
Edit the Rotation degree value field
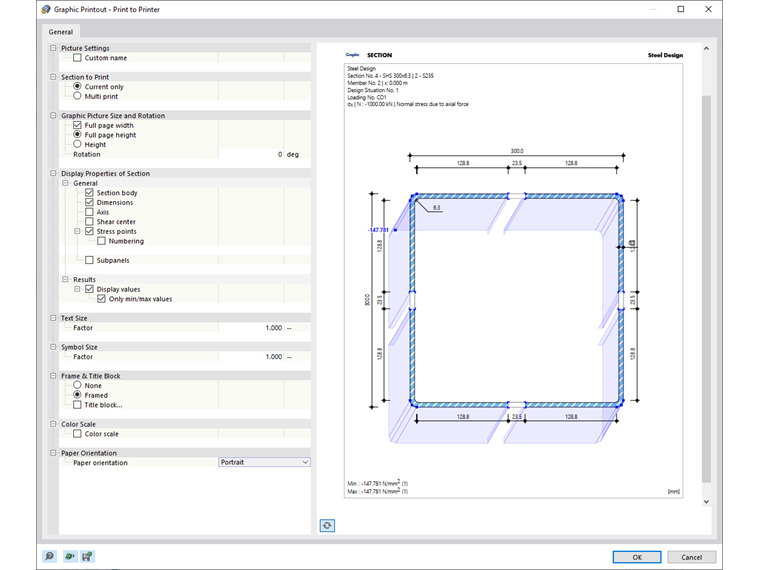point(251,154)
